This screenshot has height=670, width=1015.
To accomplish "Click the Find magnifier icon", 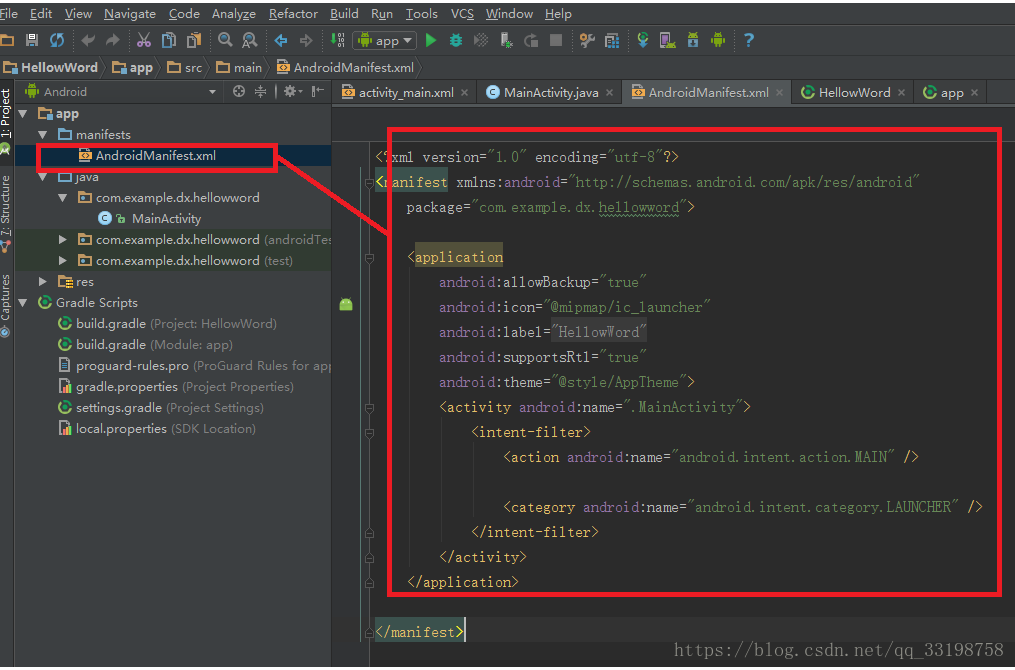I will click(225, 40).
